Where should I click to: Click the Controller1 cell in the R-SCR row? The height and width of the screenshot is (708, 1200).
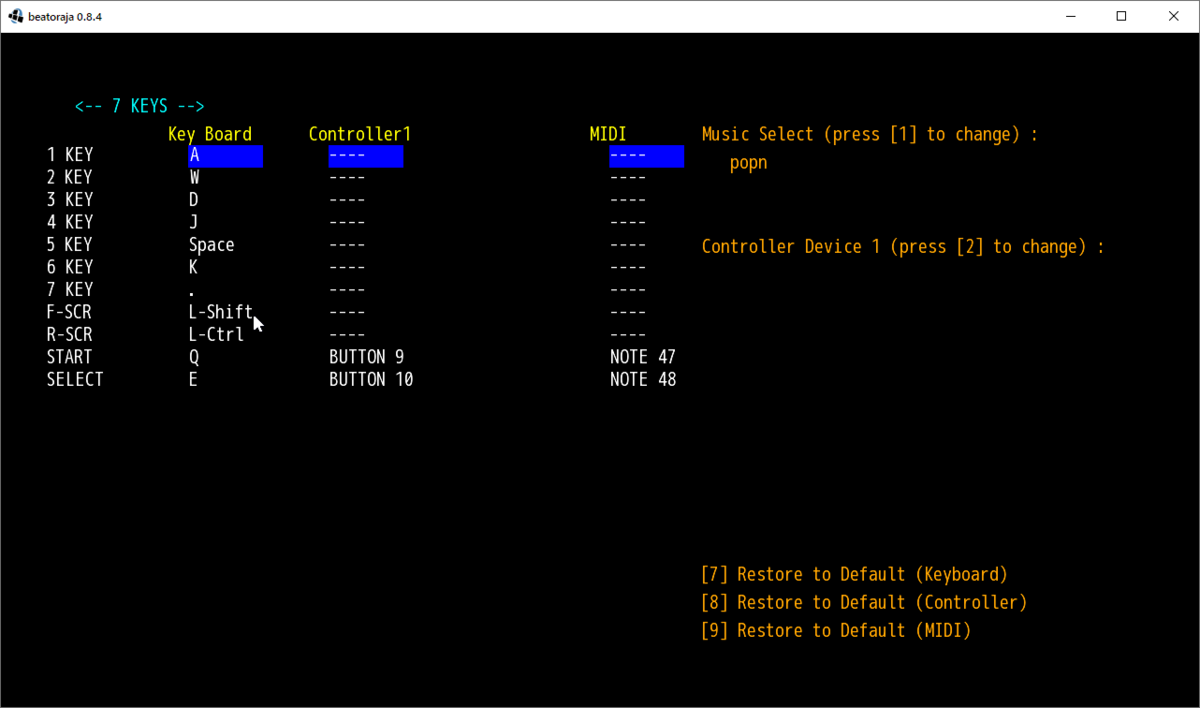[x=347, y=335]
